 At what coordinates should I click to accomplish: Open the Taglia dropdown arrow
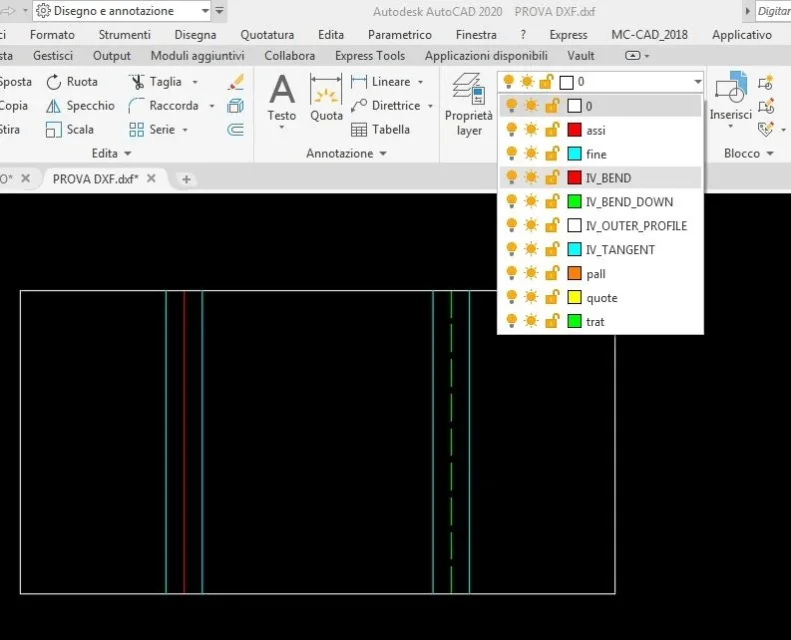coord(195,82)
